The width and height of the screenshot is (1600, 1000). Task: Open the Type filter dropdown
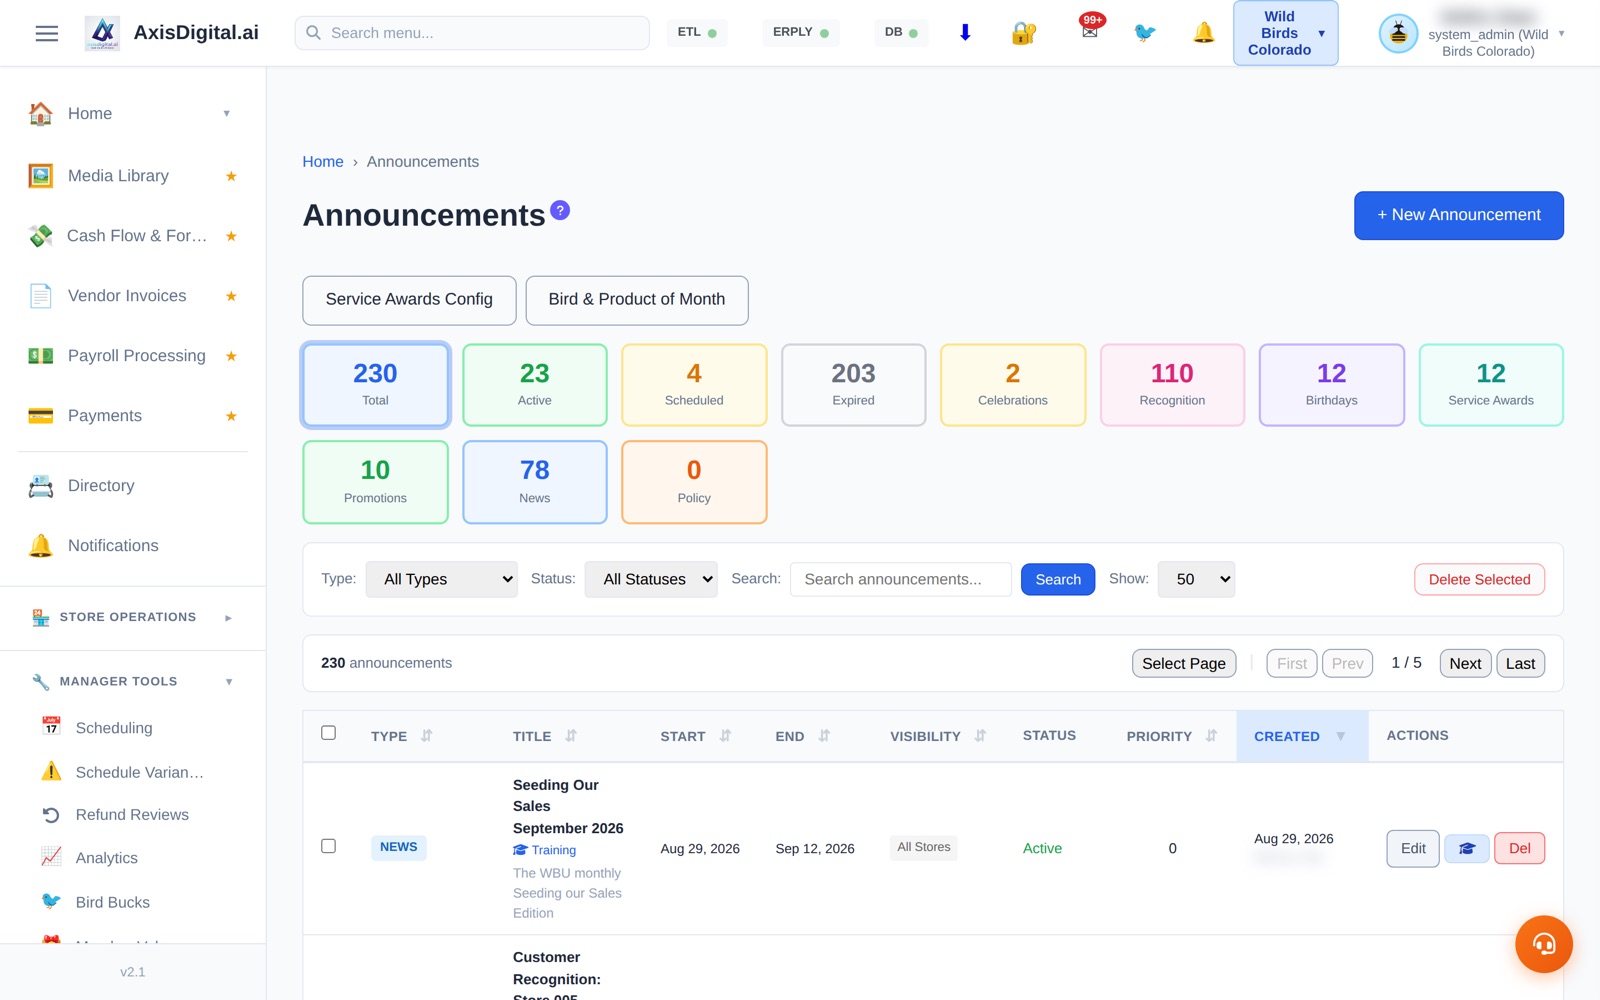(442, 579)
